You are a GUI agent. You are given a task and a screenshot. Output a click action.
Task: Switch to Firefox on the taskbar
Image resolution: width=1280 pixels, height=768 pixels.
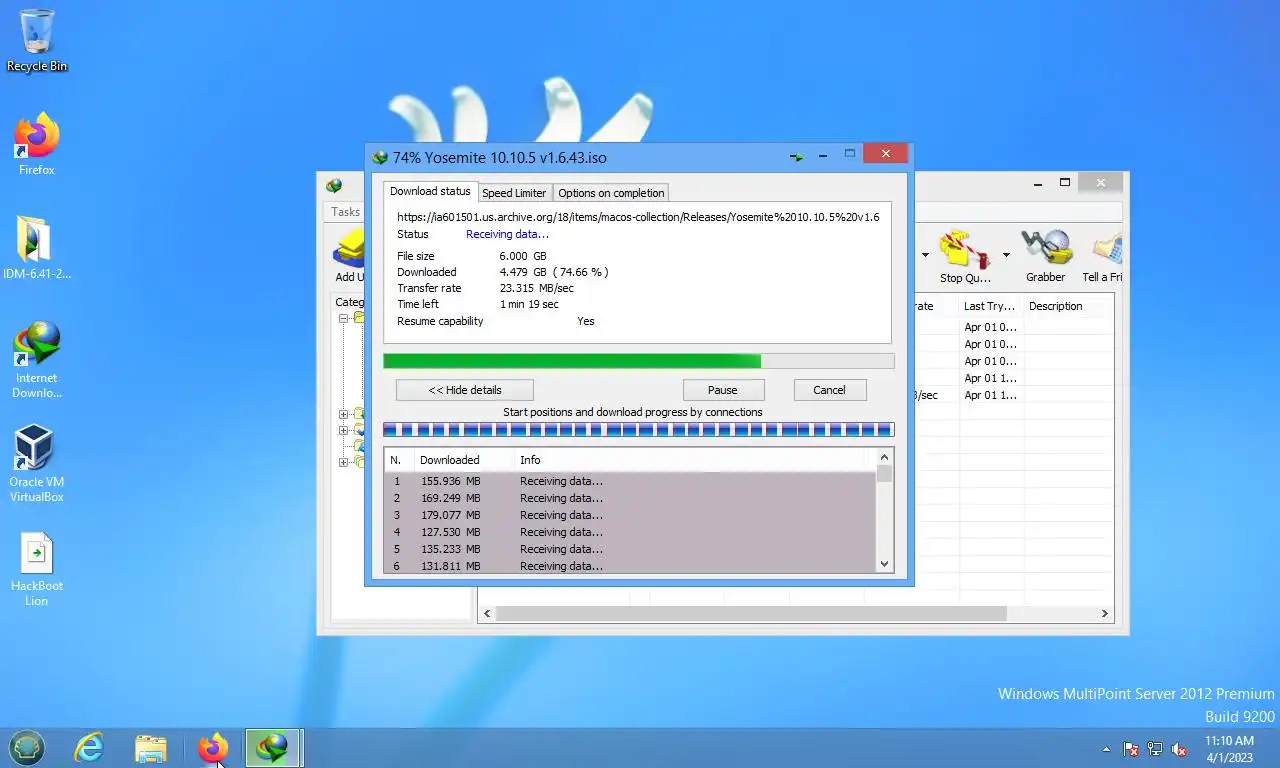point(213,748)
